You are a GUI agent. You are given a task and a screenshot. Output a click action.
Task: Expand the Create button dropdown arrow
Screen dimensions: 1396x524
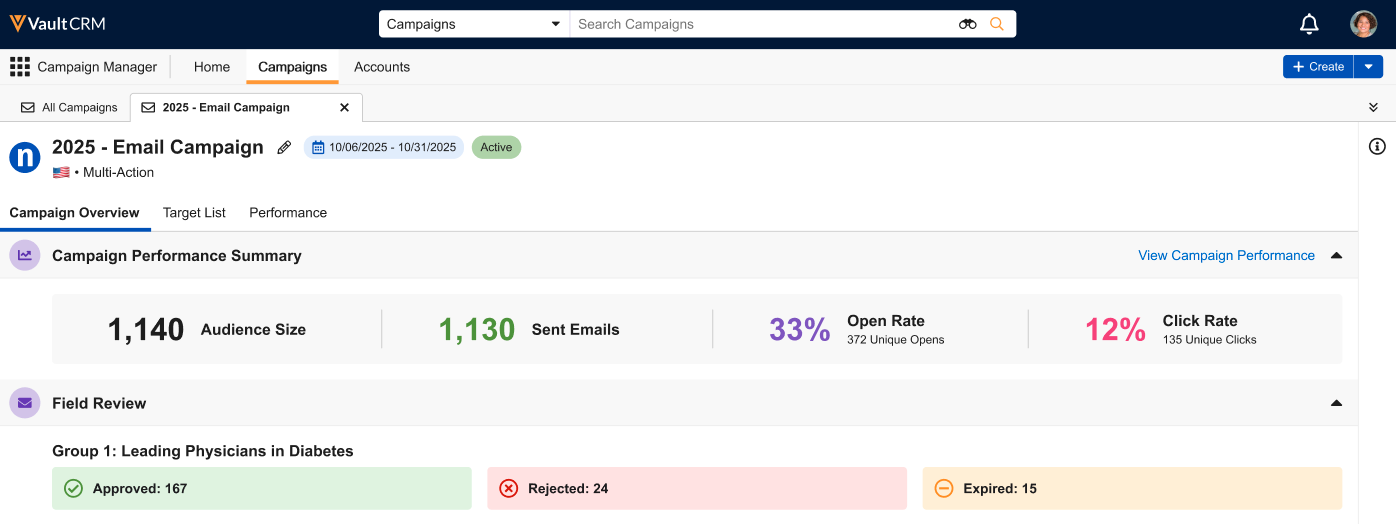click(x=1368, y=67)
